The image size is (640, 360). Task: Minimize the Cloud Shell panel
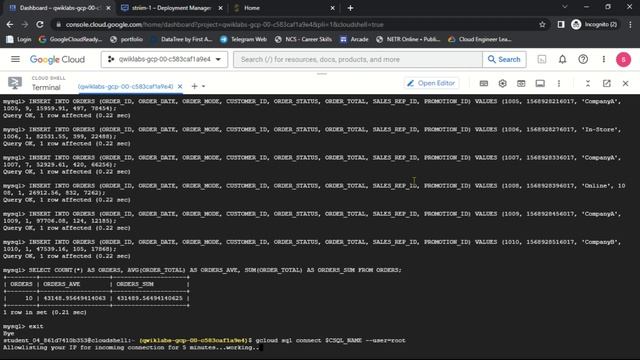click(x=588, y=83)
